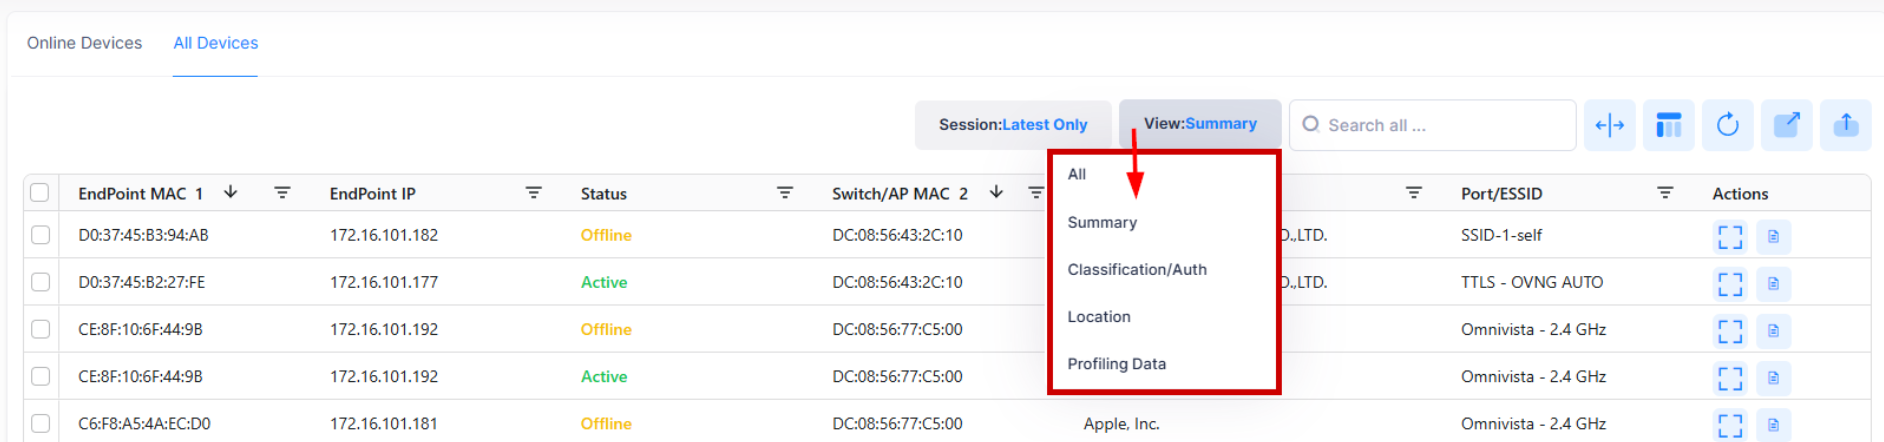Expand details for first row D0:37:45:B3:94:AB
Image resolution: width=1884 pixels, height=442 pixels.
pyautogui.click(x=1730, y=236)
